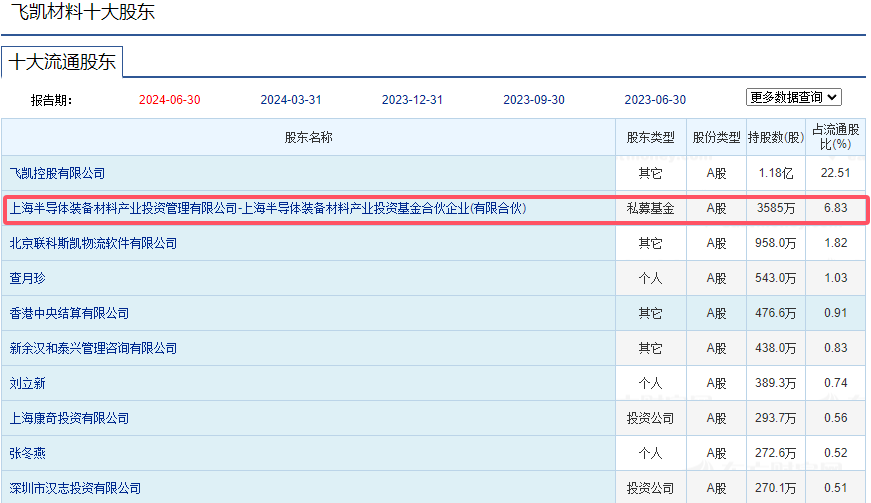This screenshot has width=871, height=503.
Task: Click the 0.74 percentage cell
Action: (835, 383)
